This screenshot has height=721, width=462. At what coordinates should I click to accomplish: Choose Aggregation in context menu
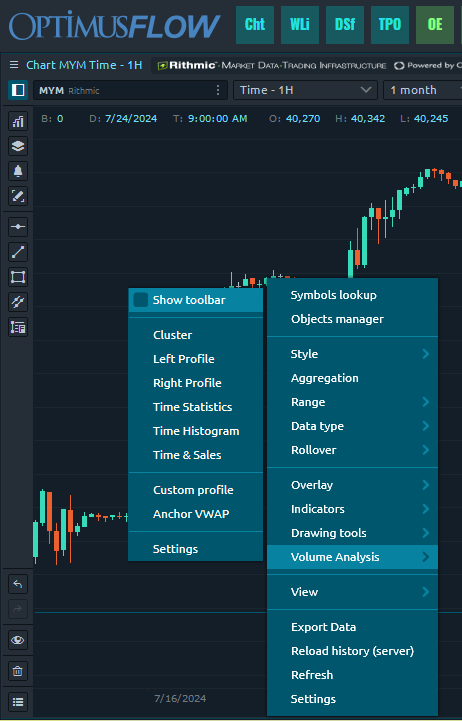(x=353, y=378)
